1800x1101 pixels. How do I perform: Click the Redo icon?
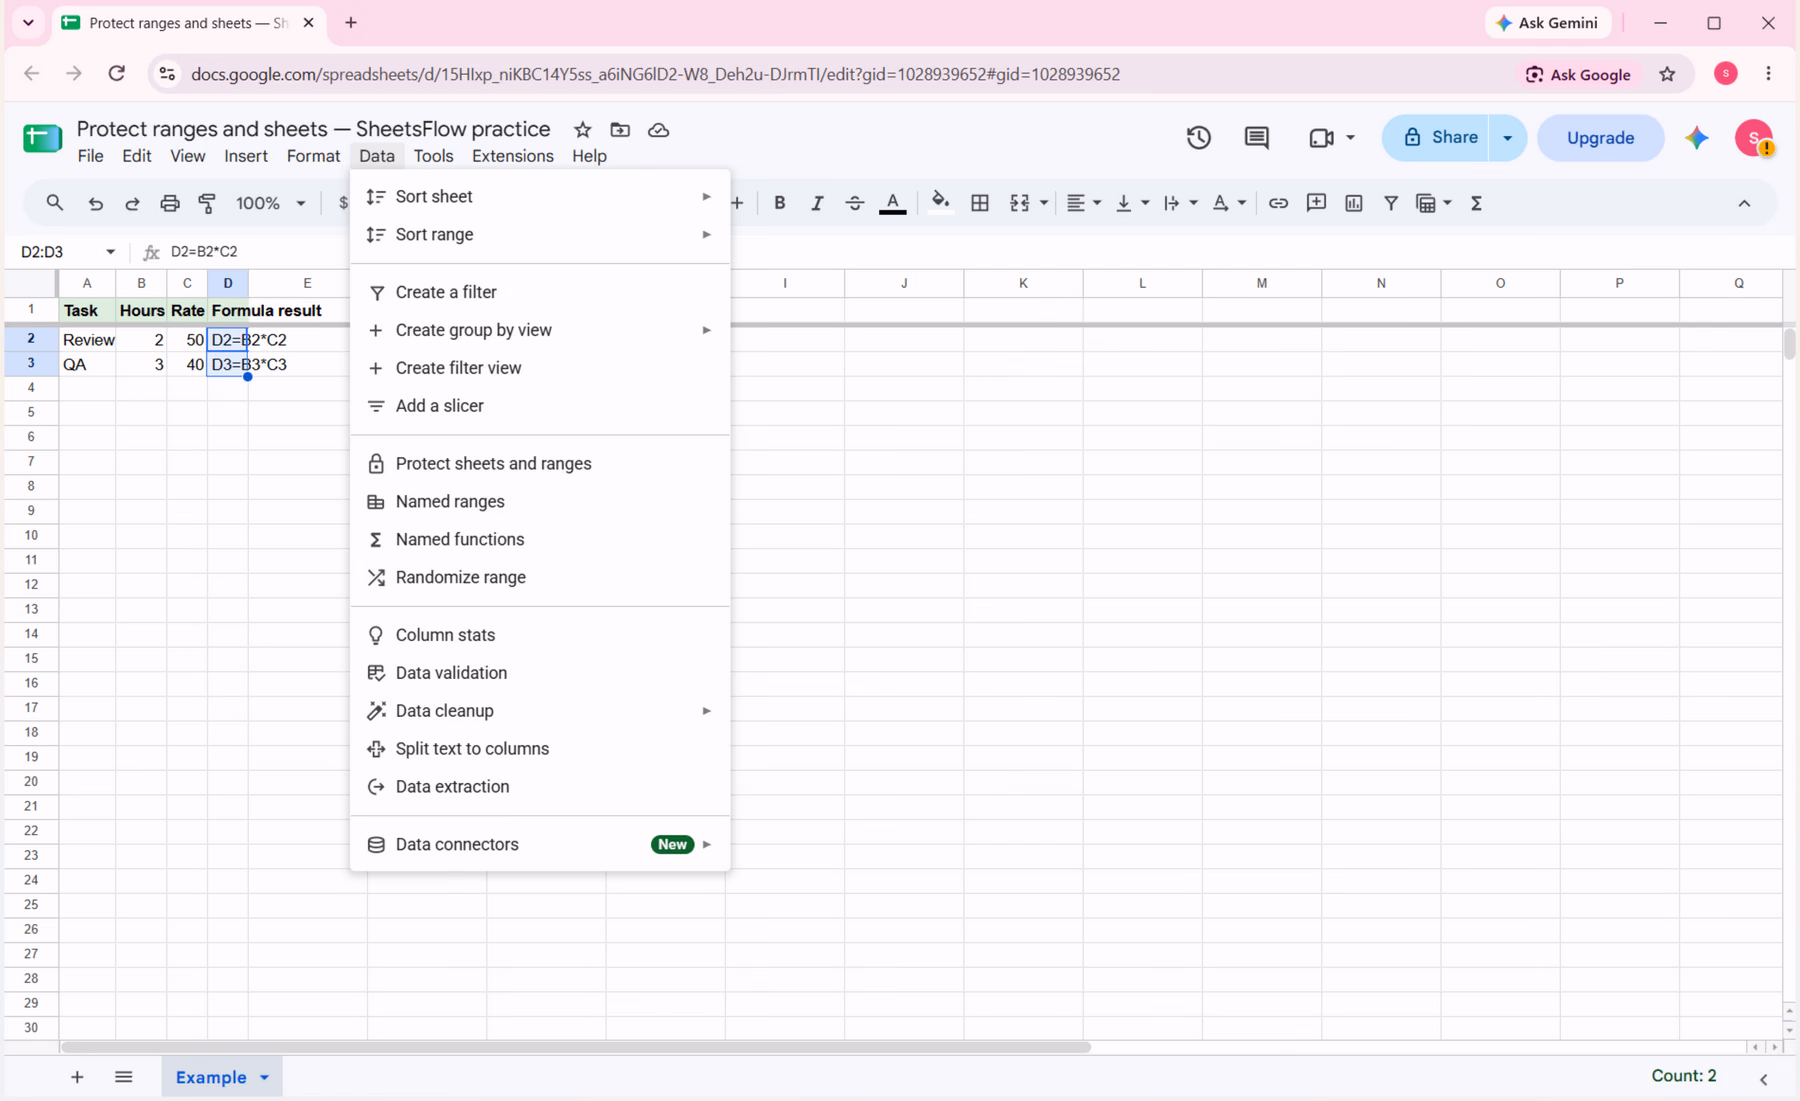tap(132, 203)
